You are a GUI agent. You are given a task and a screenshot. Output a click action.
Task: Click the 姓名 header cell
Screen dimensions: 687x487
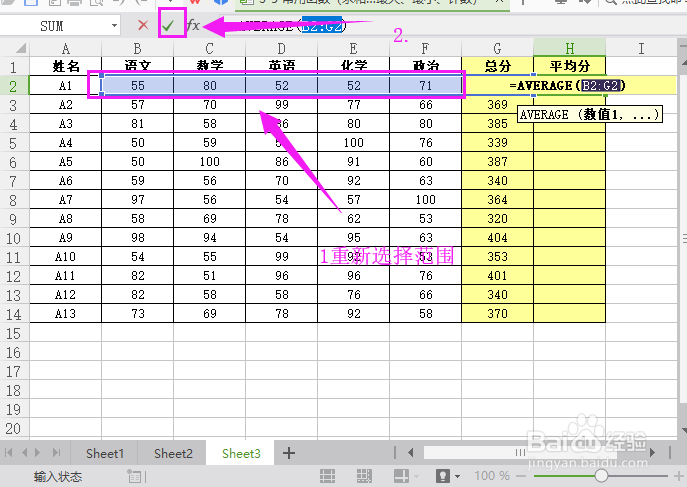pyautogui.click(x=65, y=66)
